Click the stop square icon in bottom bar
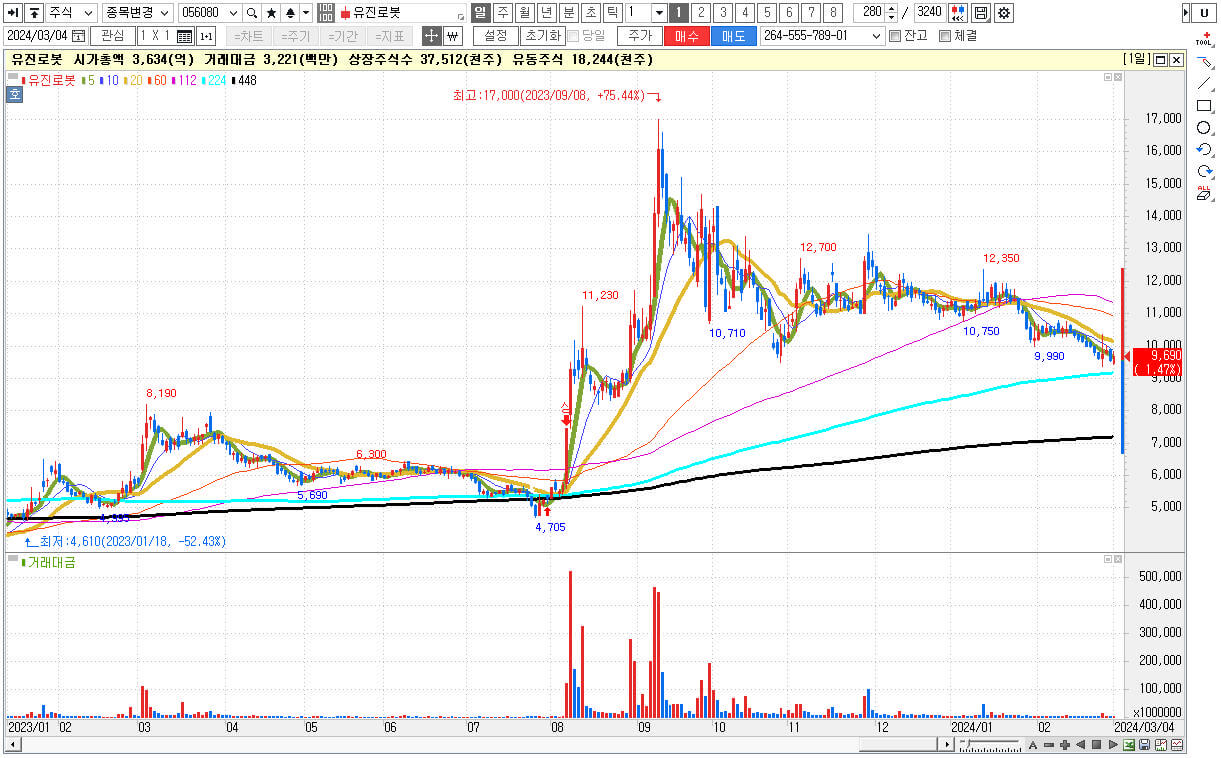The image size is (1221, 758). pos(1097,745)
